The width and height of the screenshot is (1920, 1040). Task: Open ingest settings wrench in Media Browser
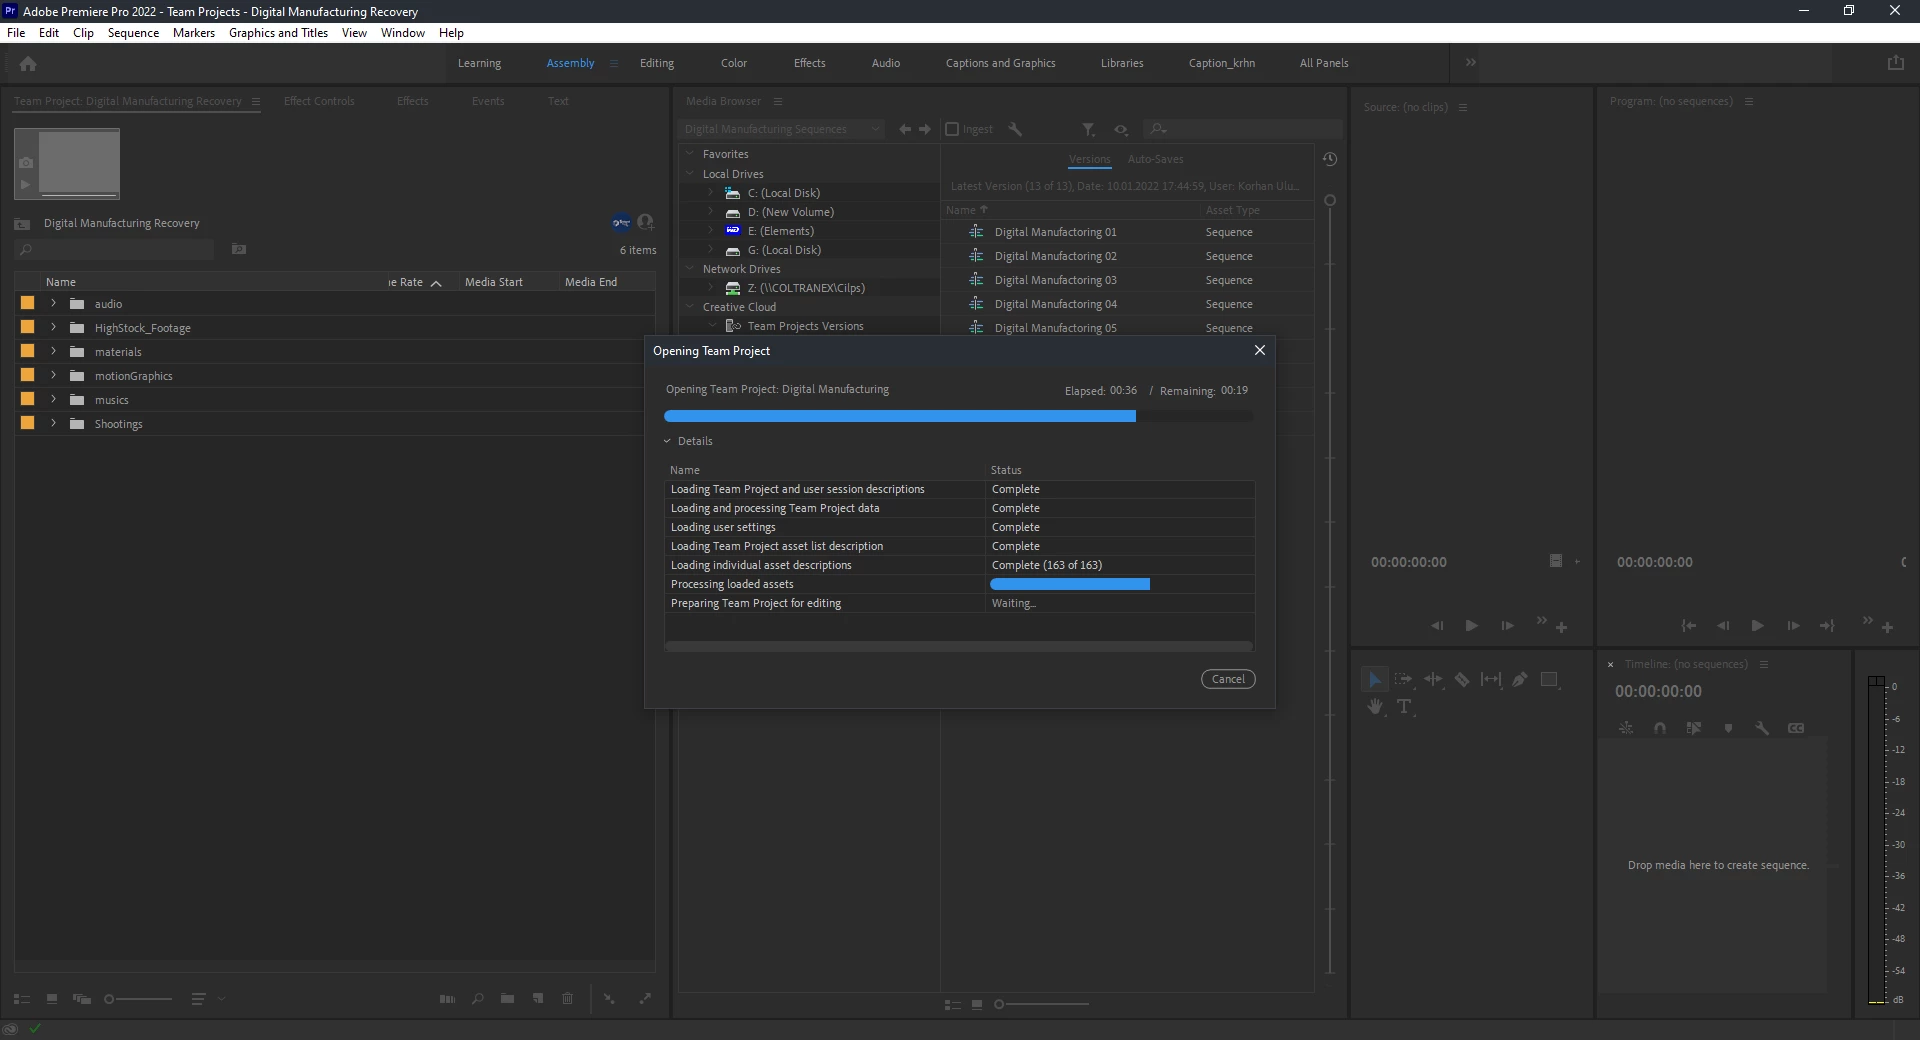pyautogui.click(x=1015, y=129)
